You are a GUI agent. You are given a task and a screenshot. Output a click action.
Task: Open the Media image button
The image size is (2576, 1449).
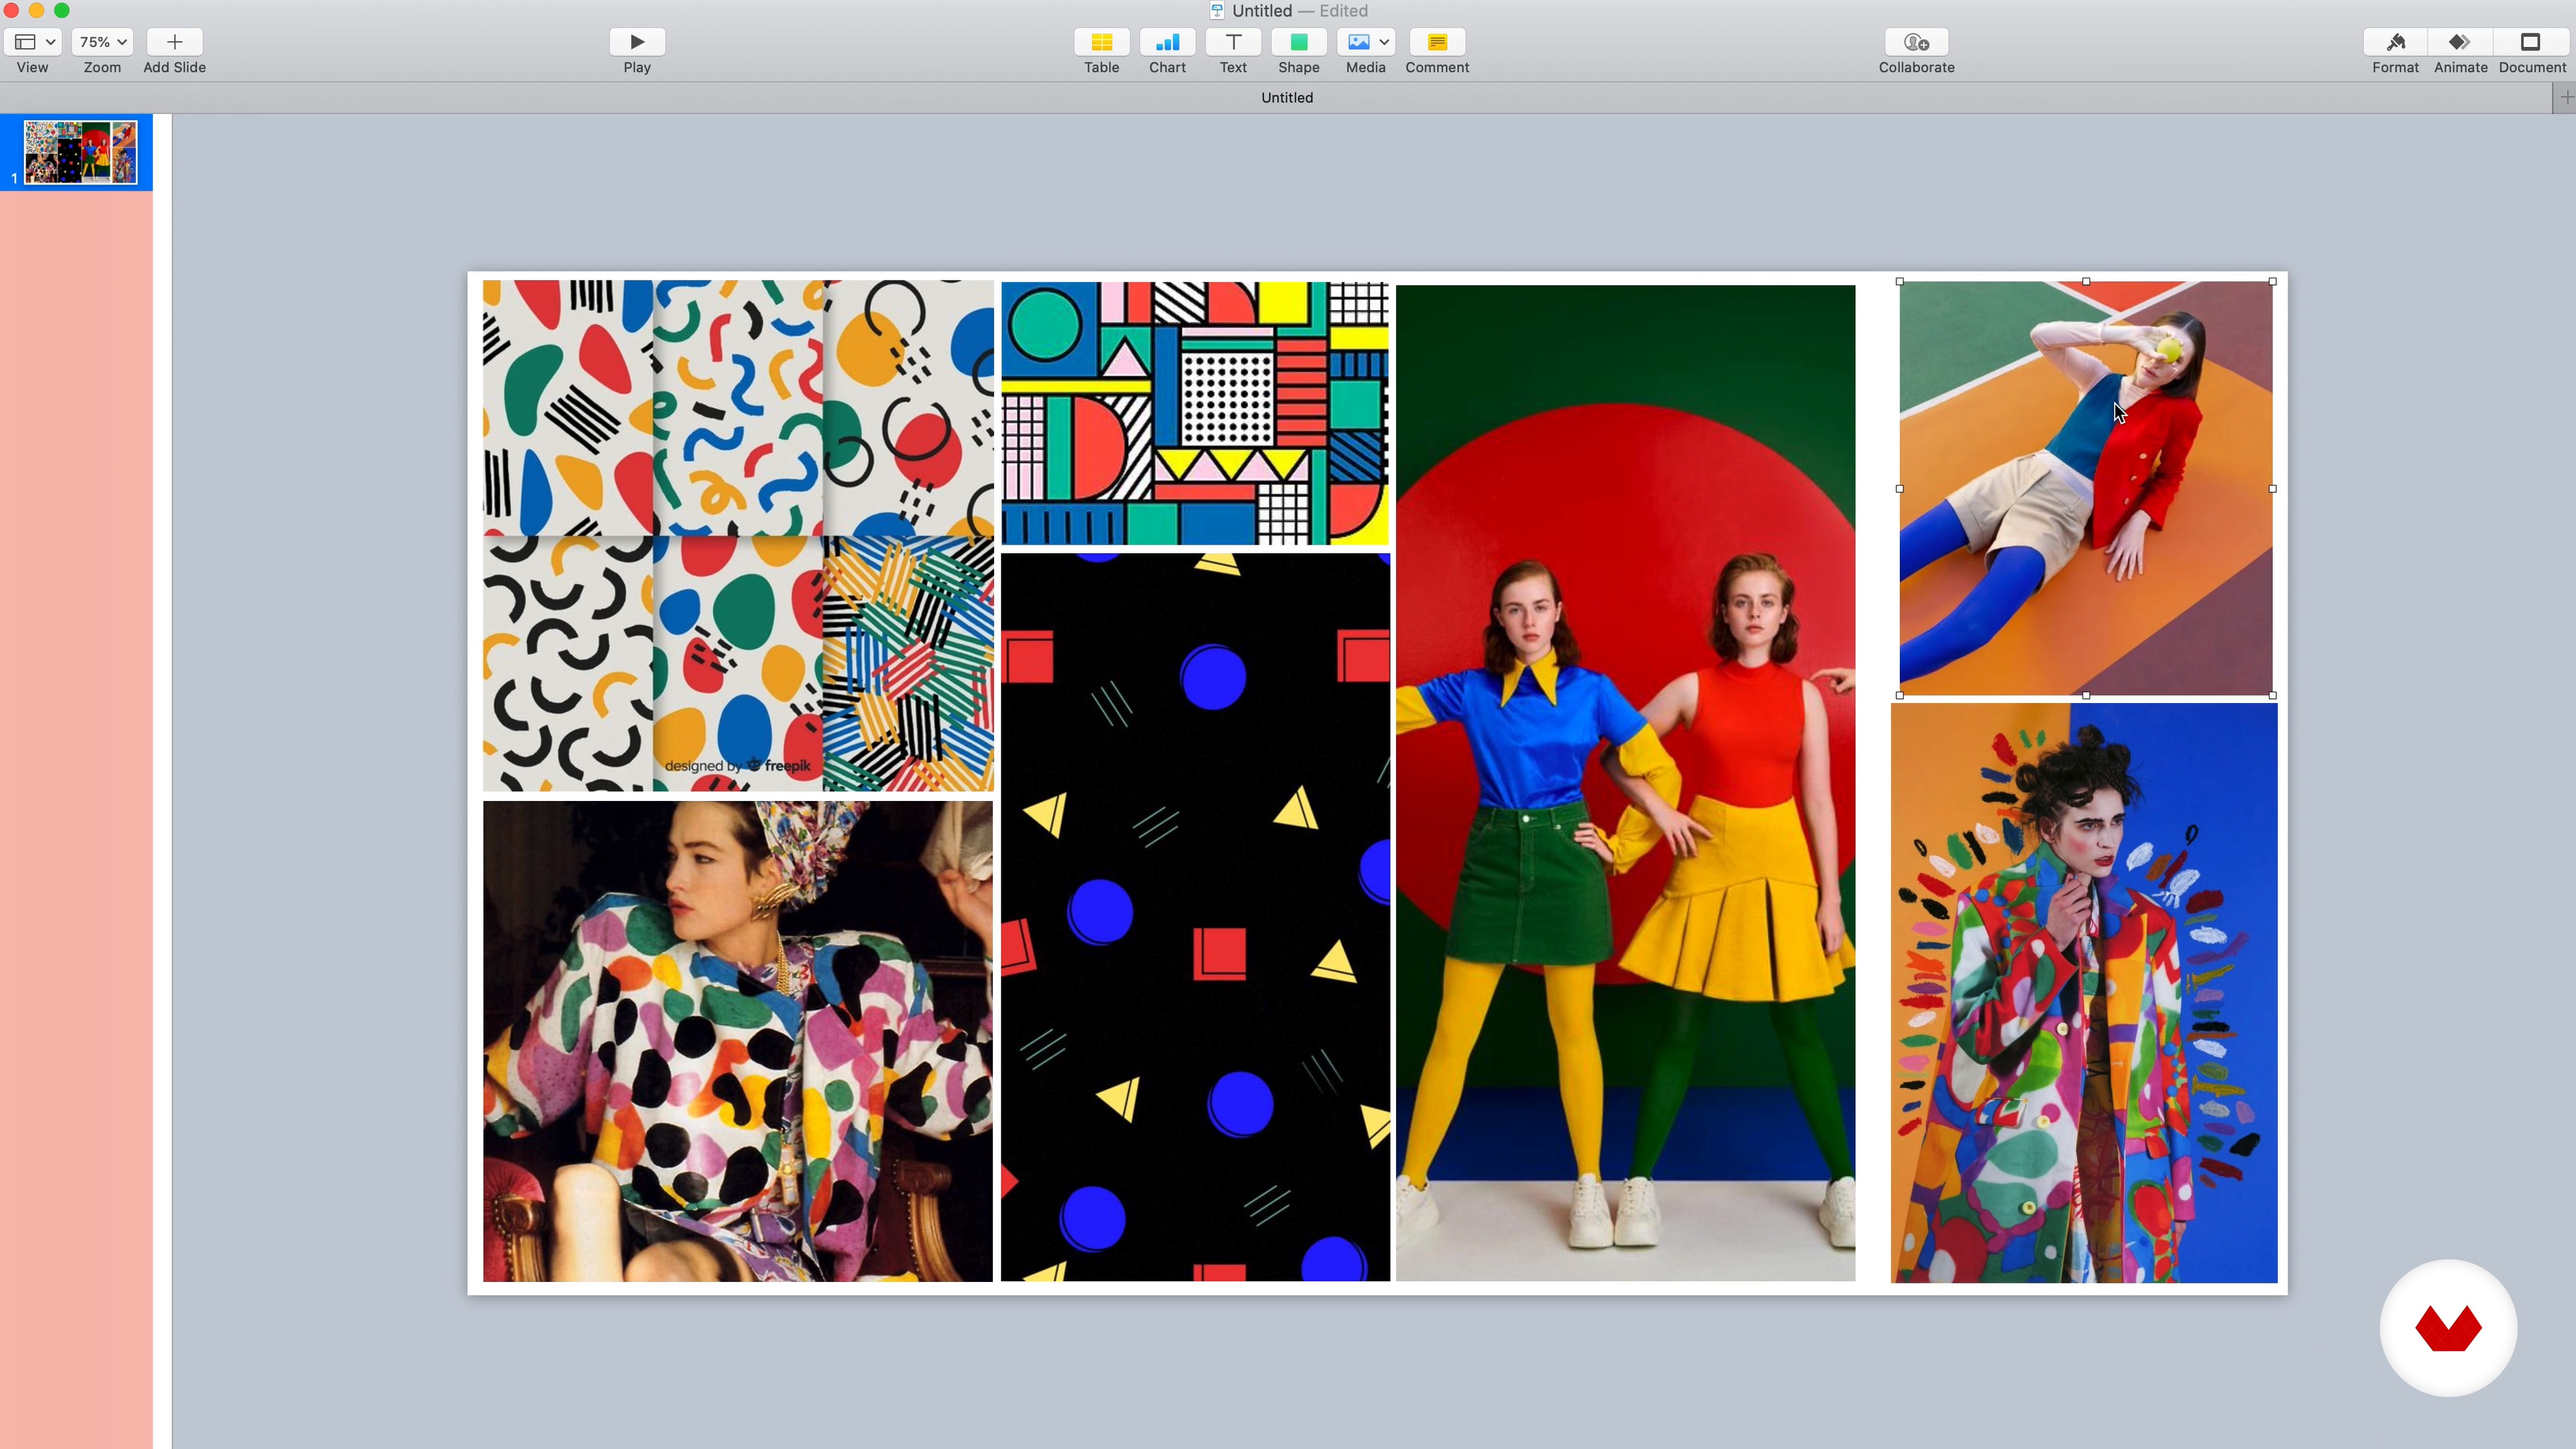click(x=1358, y=42)
